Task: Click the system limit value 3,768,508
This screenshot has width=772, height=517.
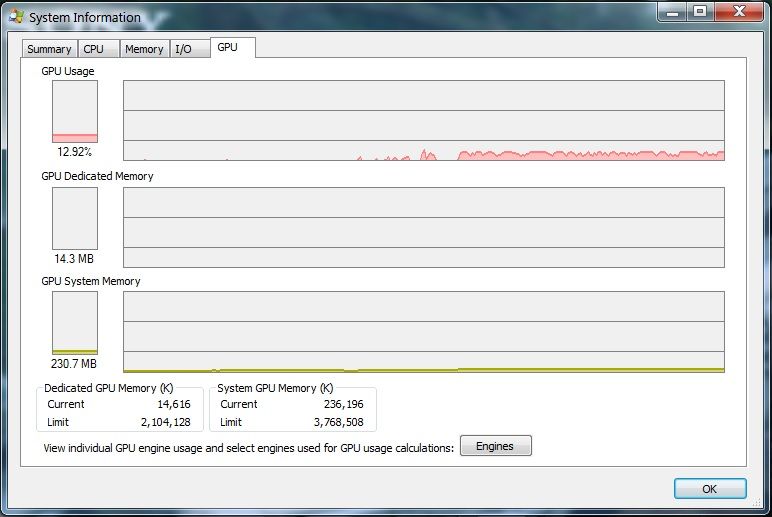Action: (x=339, y=422)
